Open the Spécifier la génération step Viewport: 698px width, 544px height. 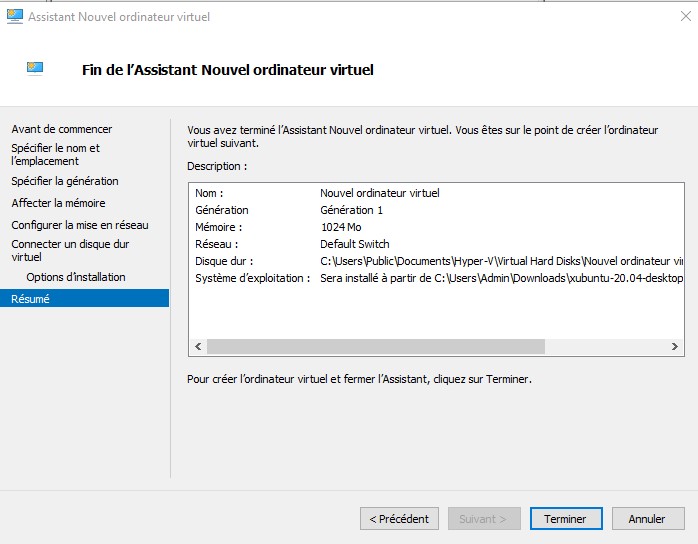65,181
